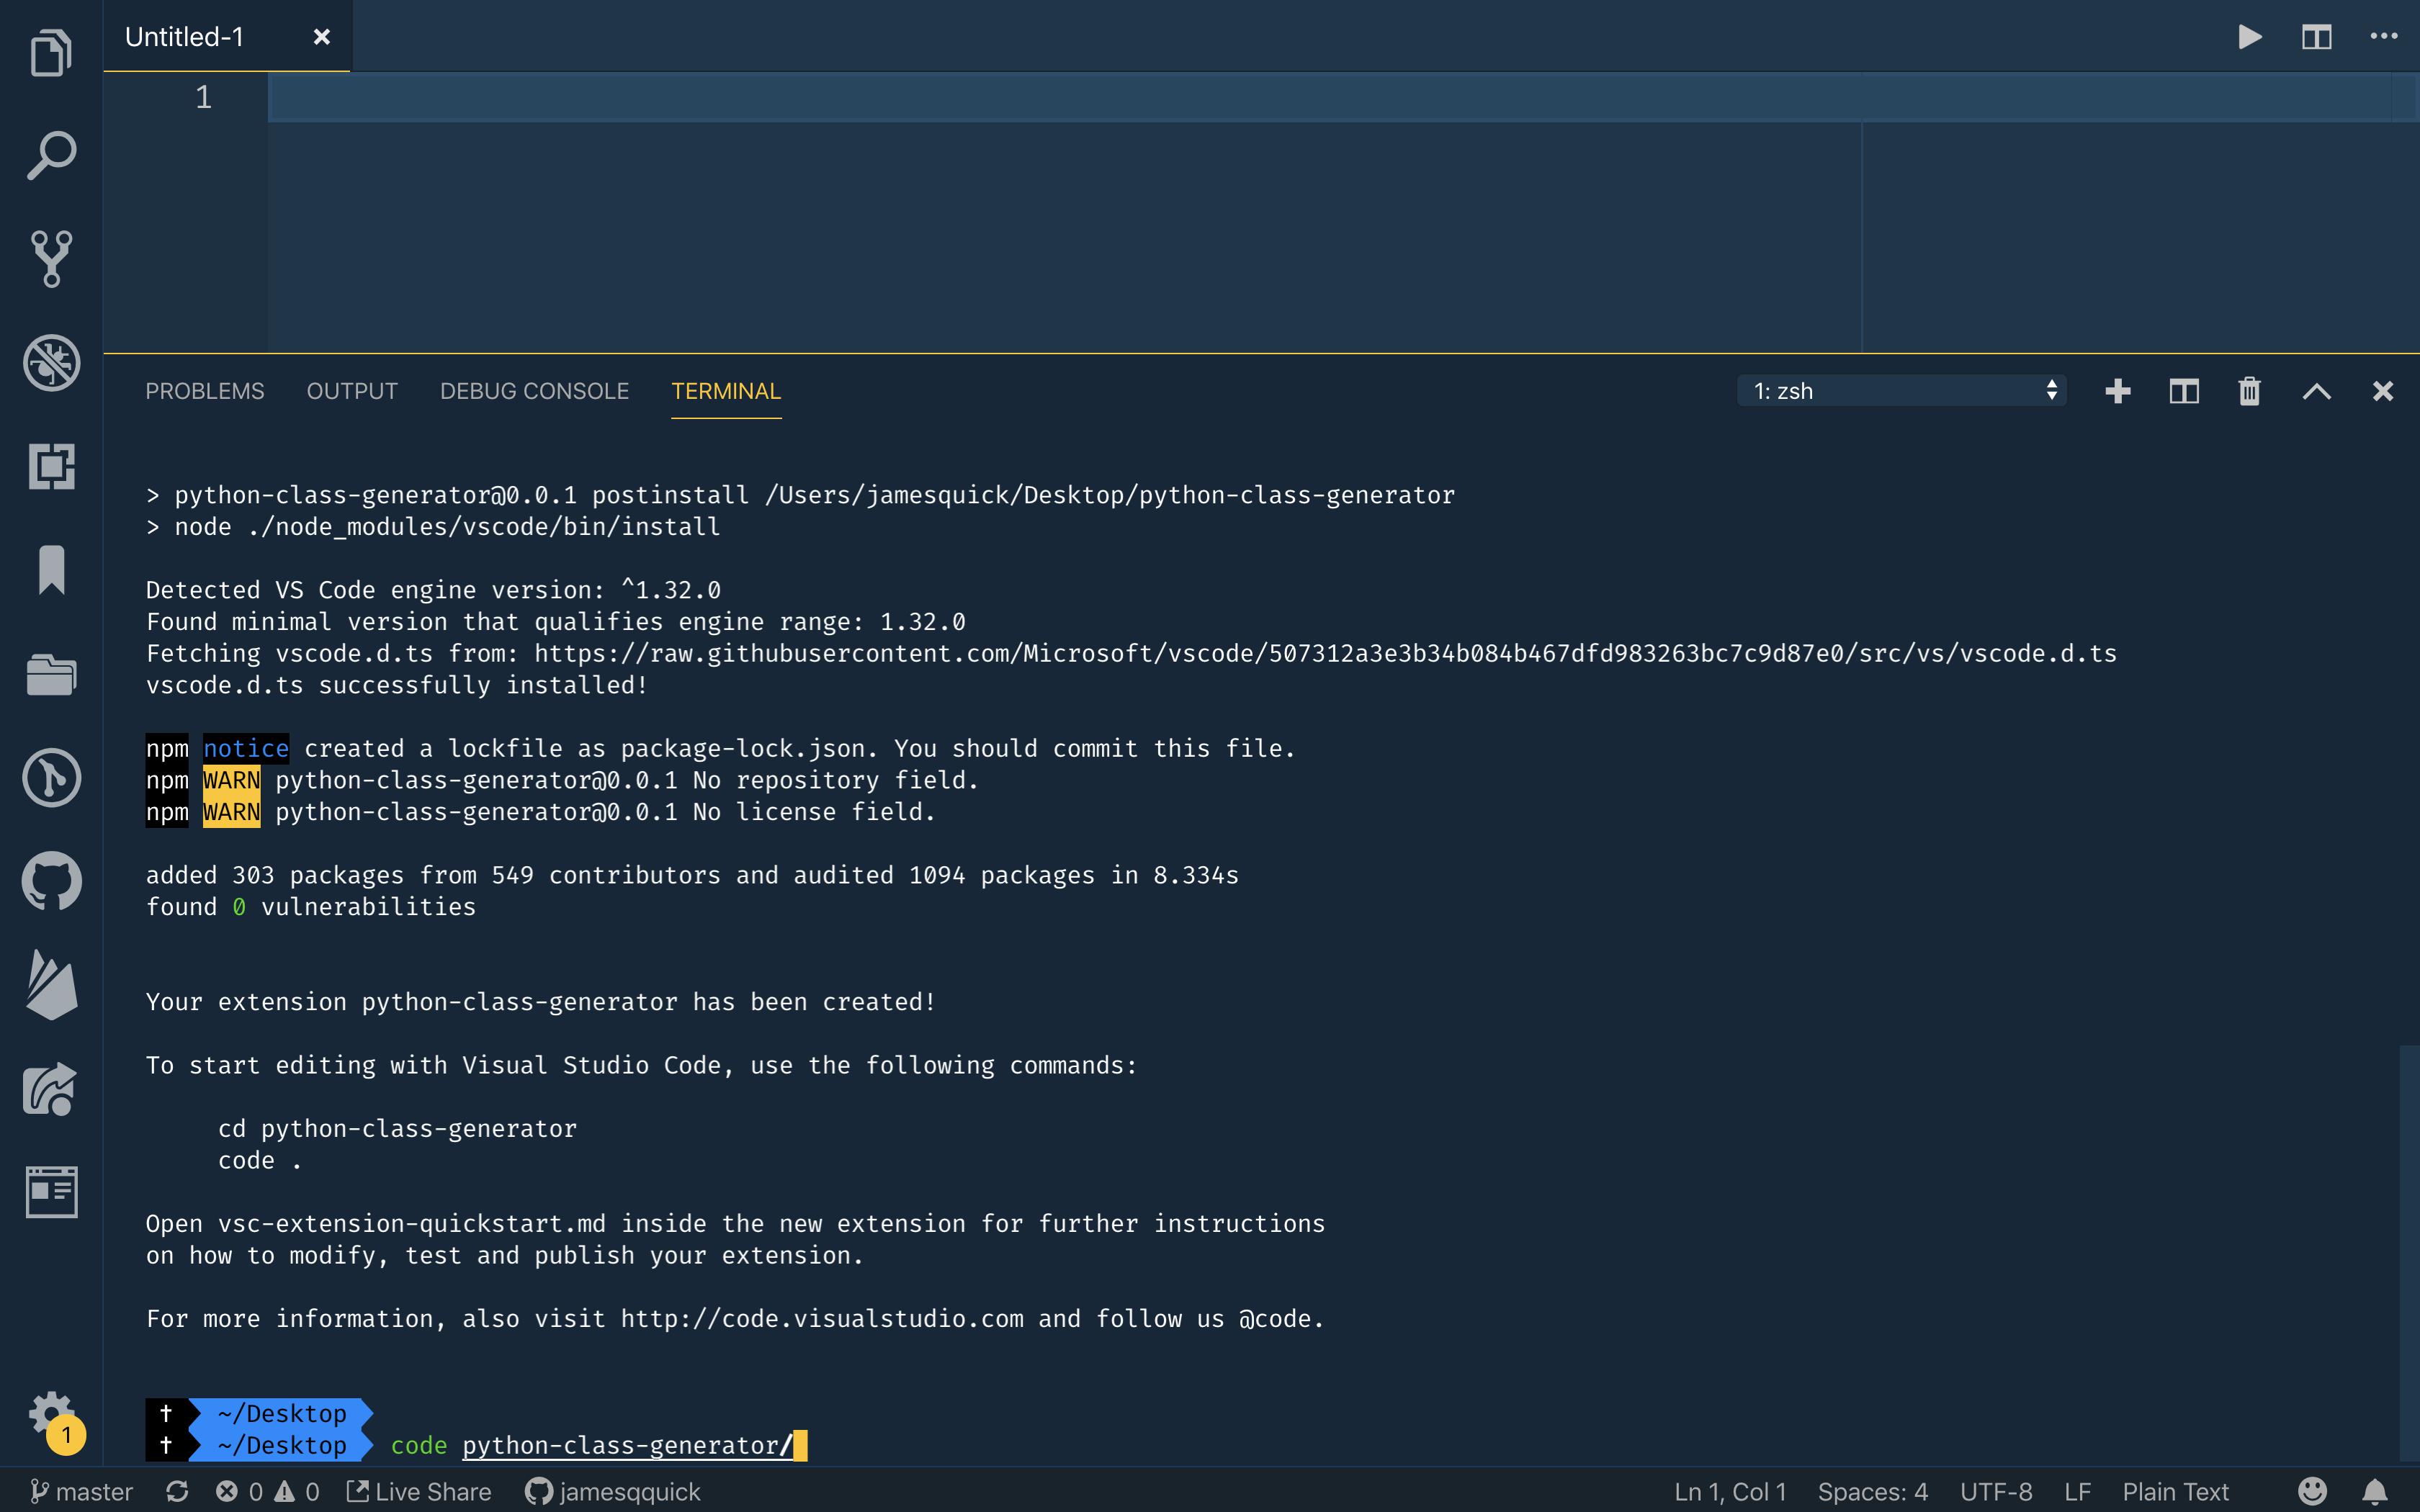Screen dimensions: 2420x1512
Task: Switch to the PROBLEMS tab
Action: [x=205, y=391]
